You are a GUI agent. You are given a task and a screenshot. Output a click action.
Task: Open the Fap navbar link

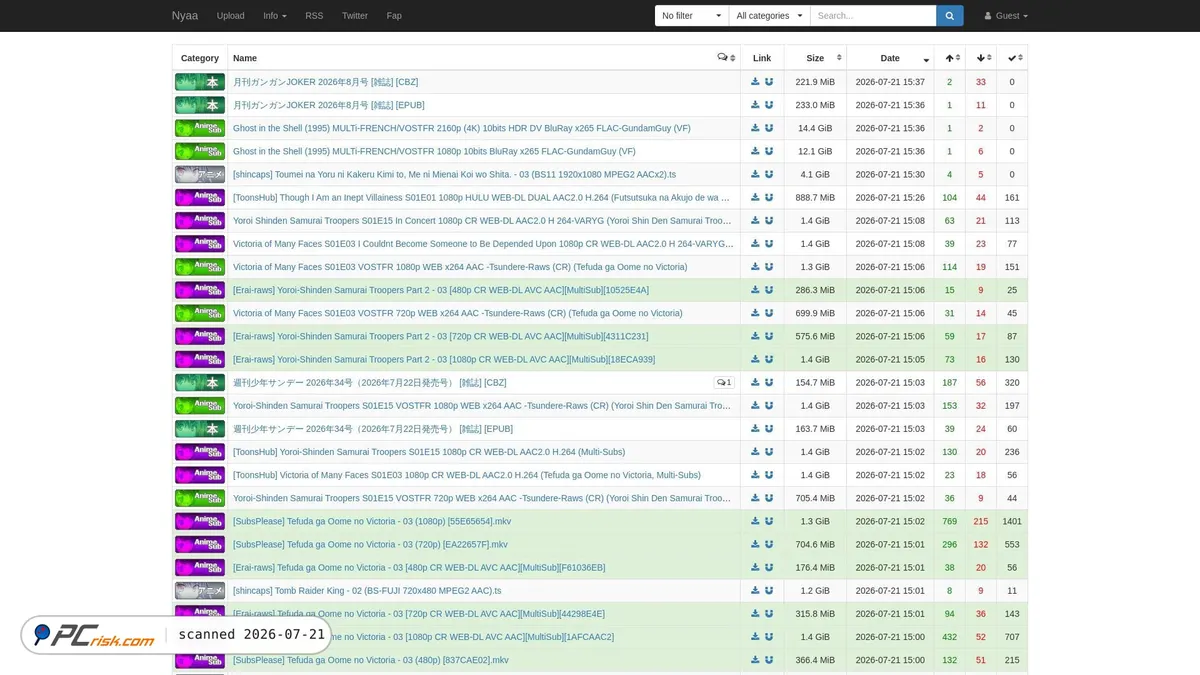coord(394,16)
